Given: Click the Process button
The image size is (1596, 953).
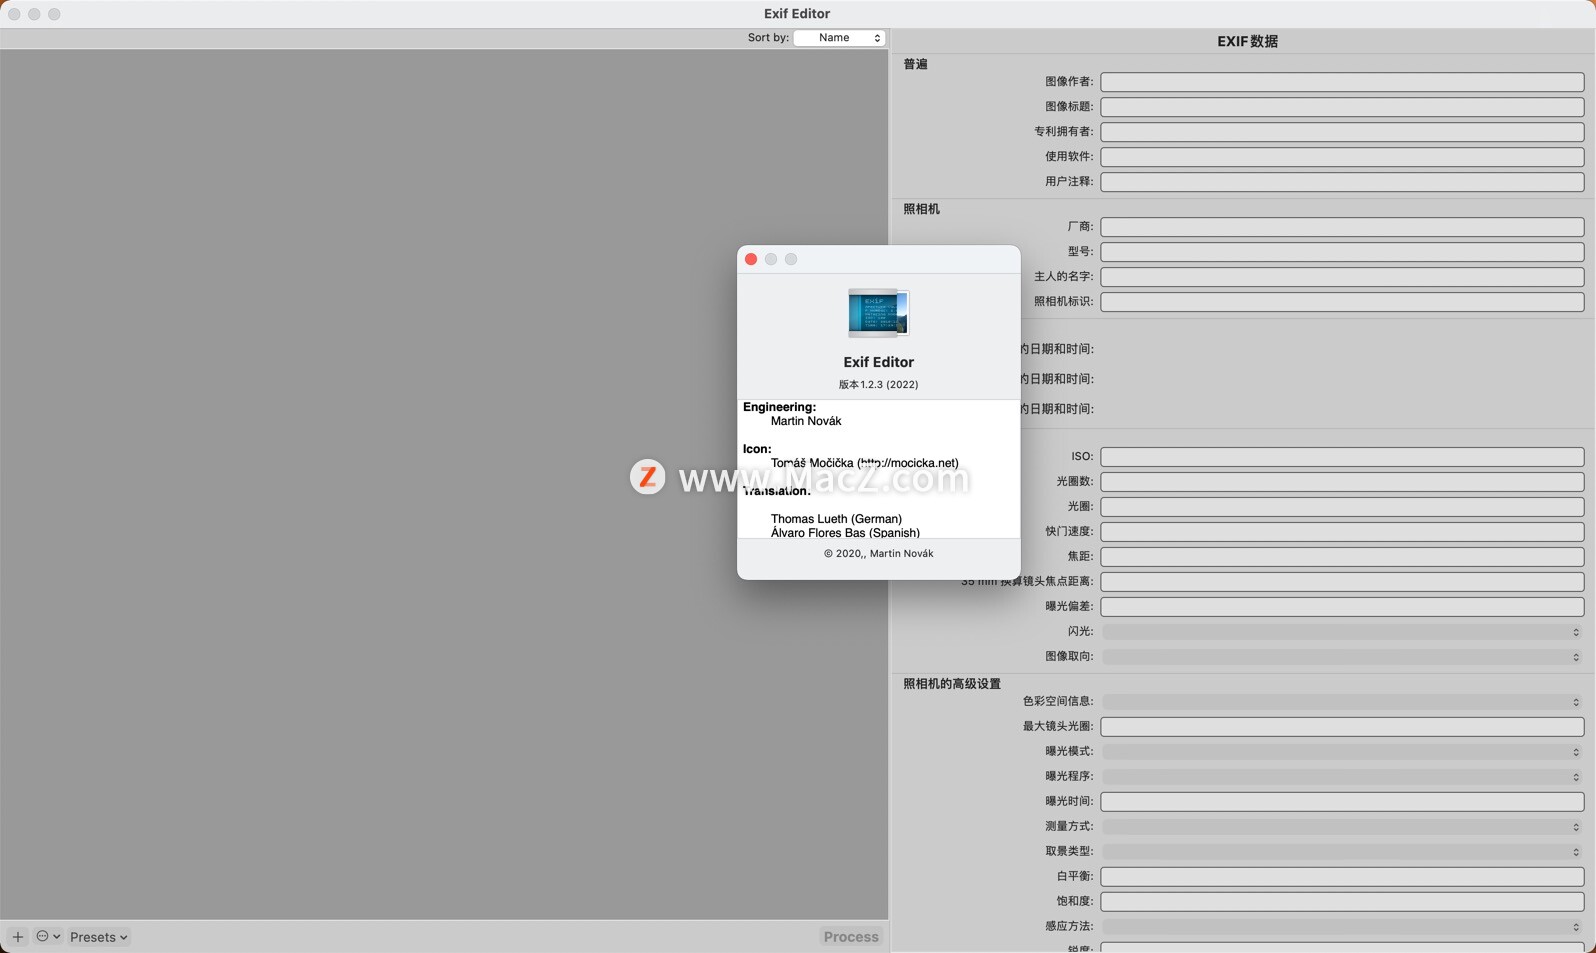Looking at the screenshot, I should (x=851, y=937).
